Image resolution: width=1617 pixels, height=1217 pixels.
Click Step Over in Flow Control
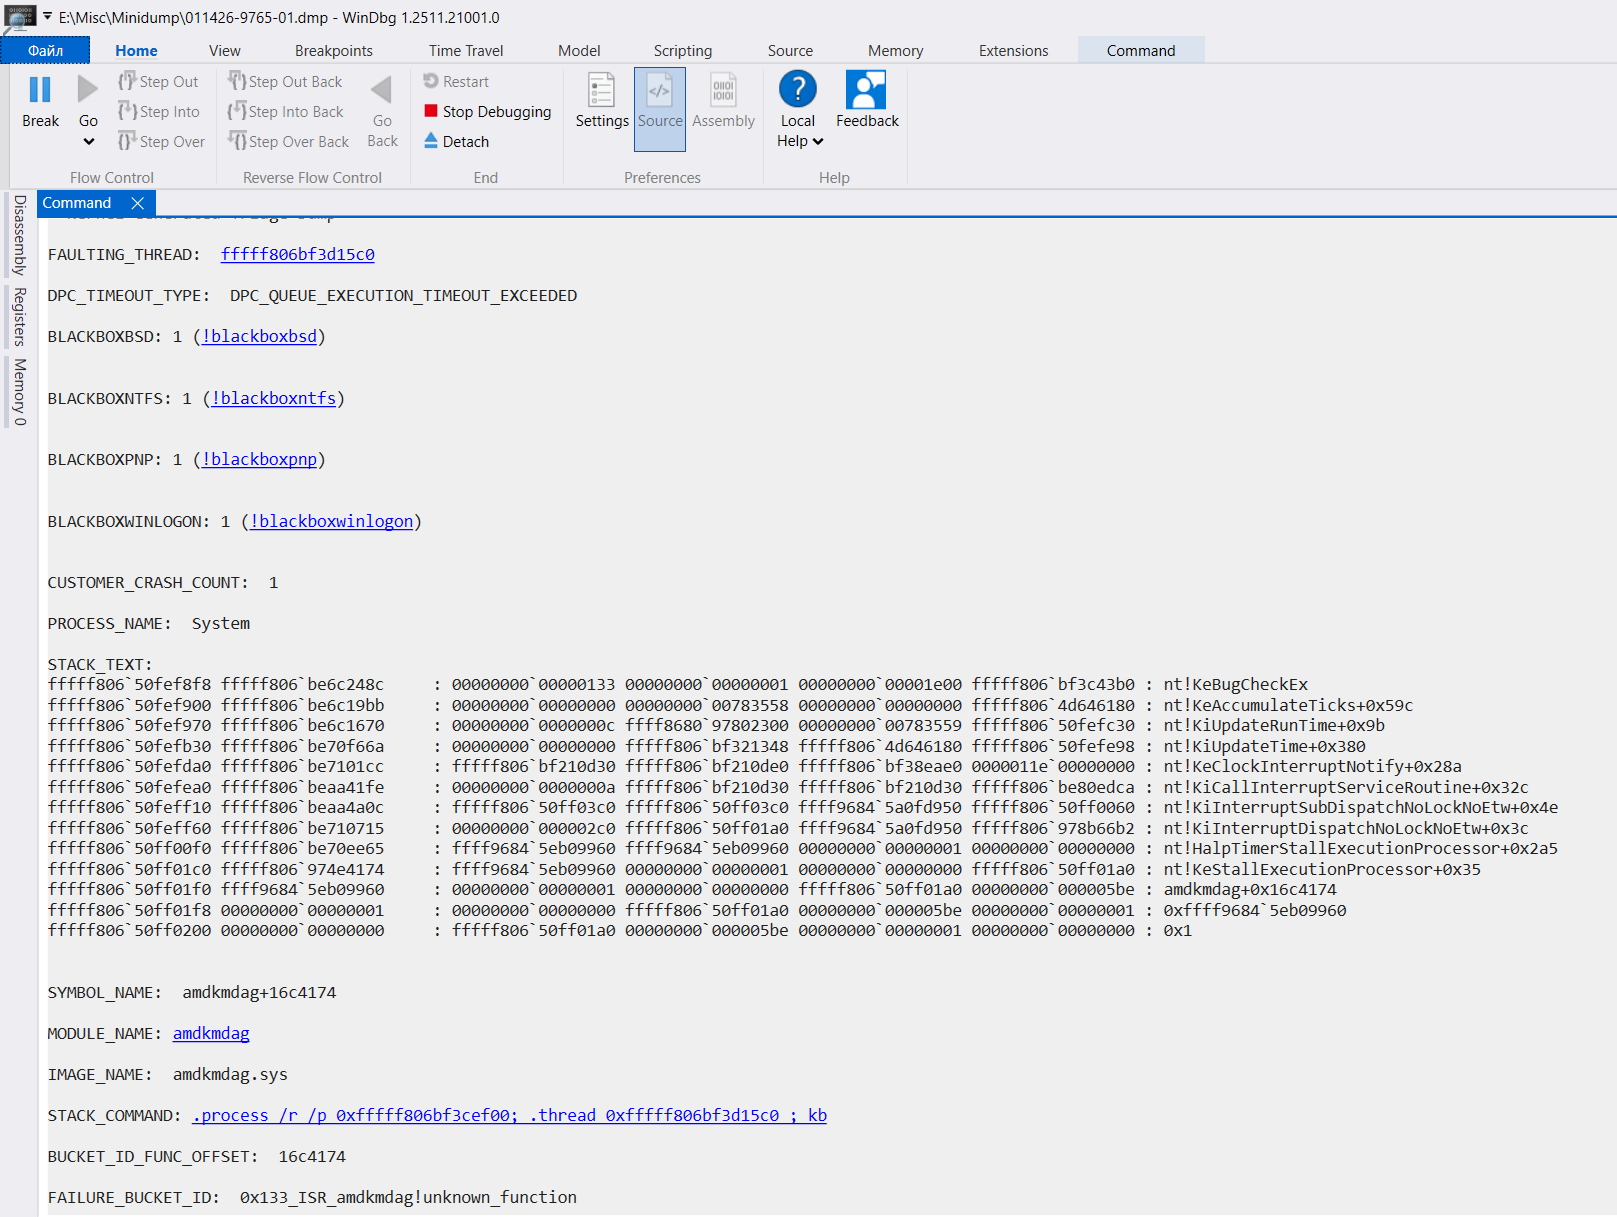(x=161, y=142)
